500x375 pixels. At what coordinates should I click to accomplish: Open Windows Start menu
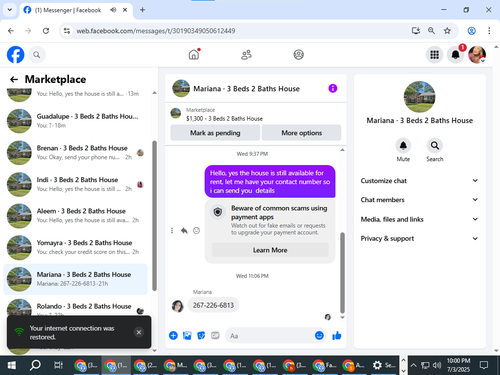[11, 365]
